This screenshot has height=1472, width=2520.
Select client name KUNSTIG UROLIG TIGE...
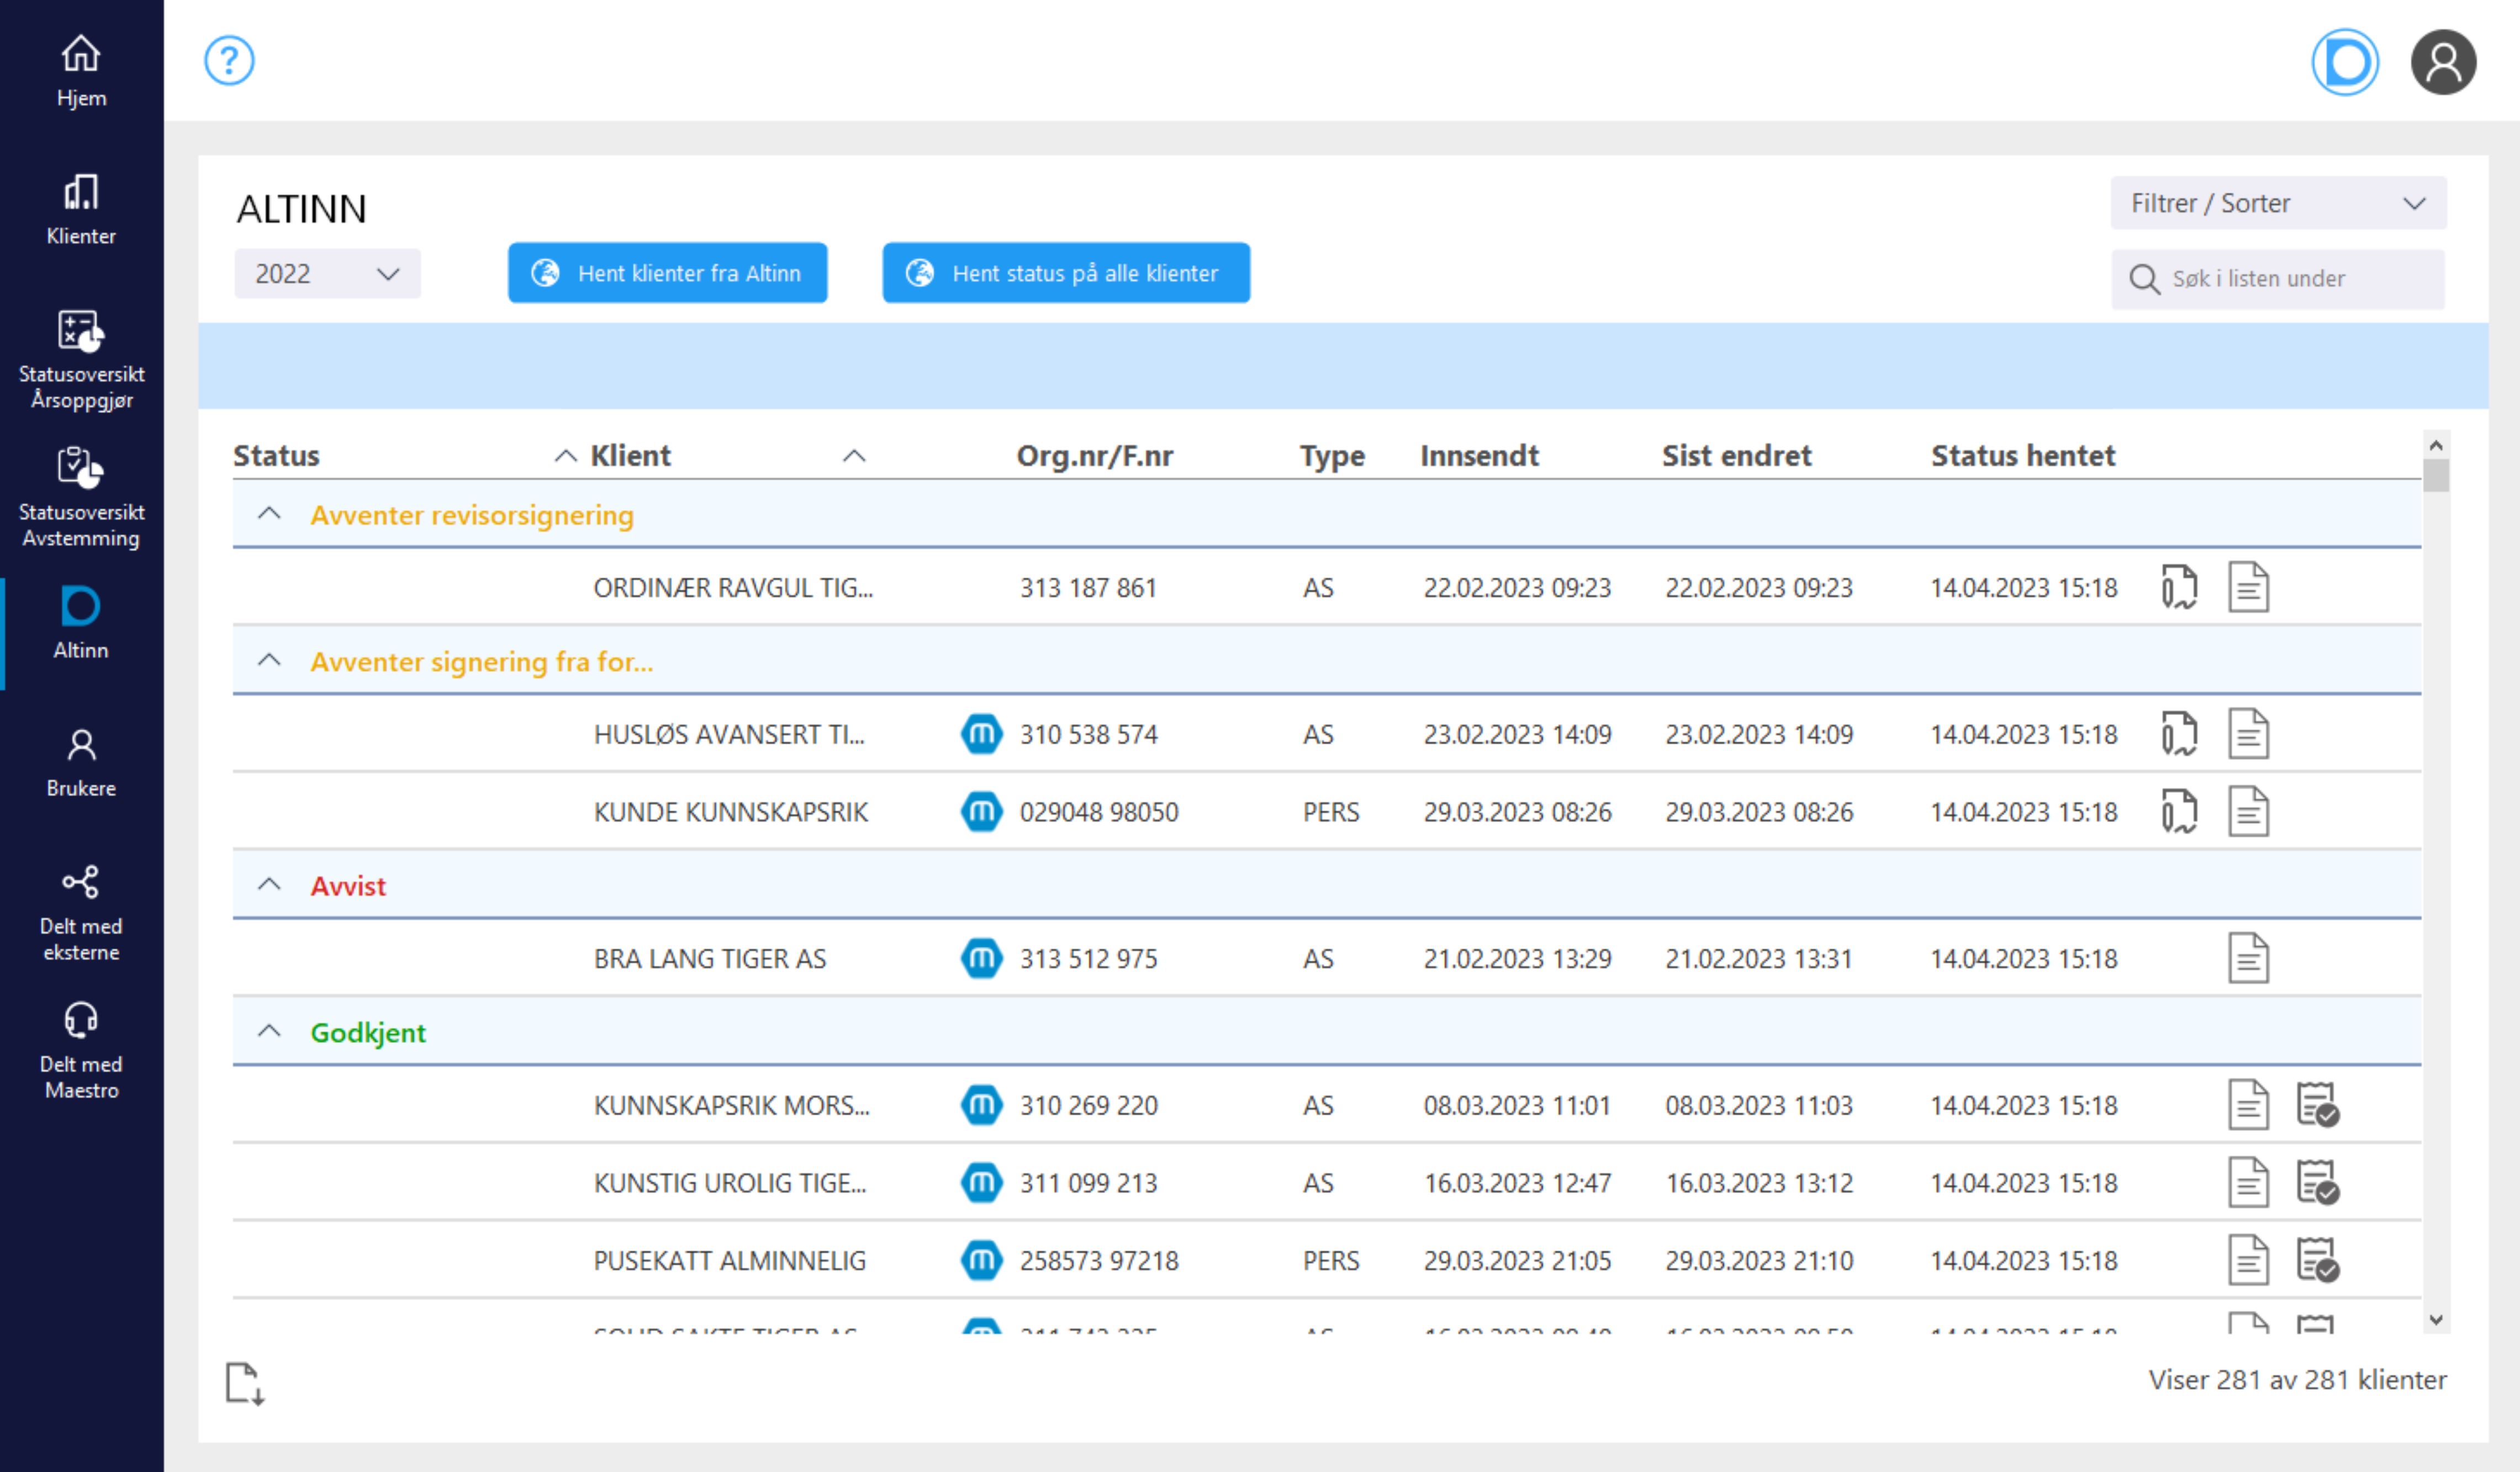click(730, 1182)
